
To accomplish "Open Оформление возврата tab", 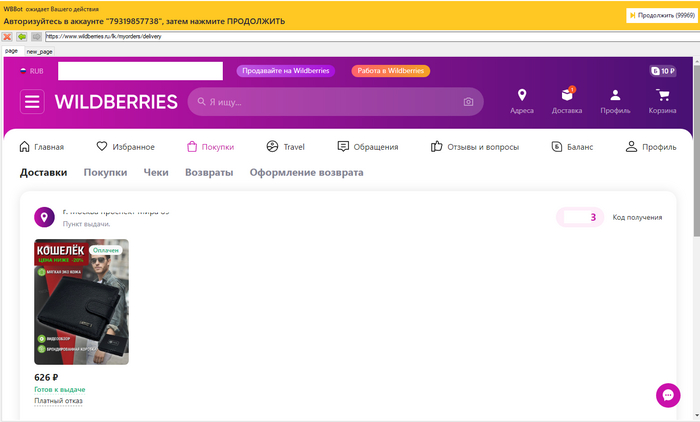I will tap(306, 172).
